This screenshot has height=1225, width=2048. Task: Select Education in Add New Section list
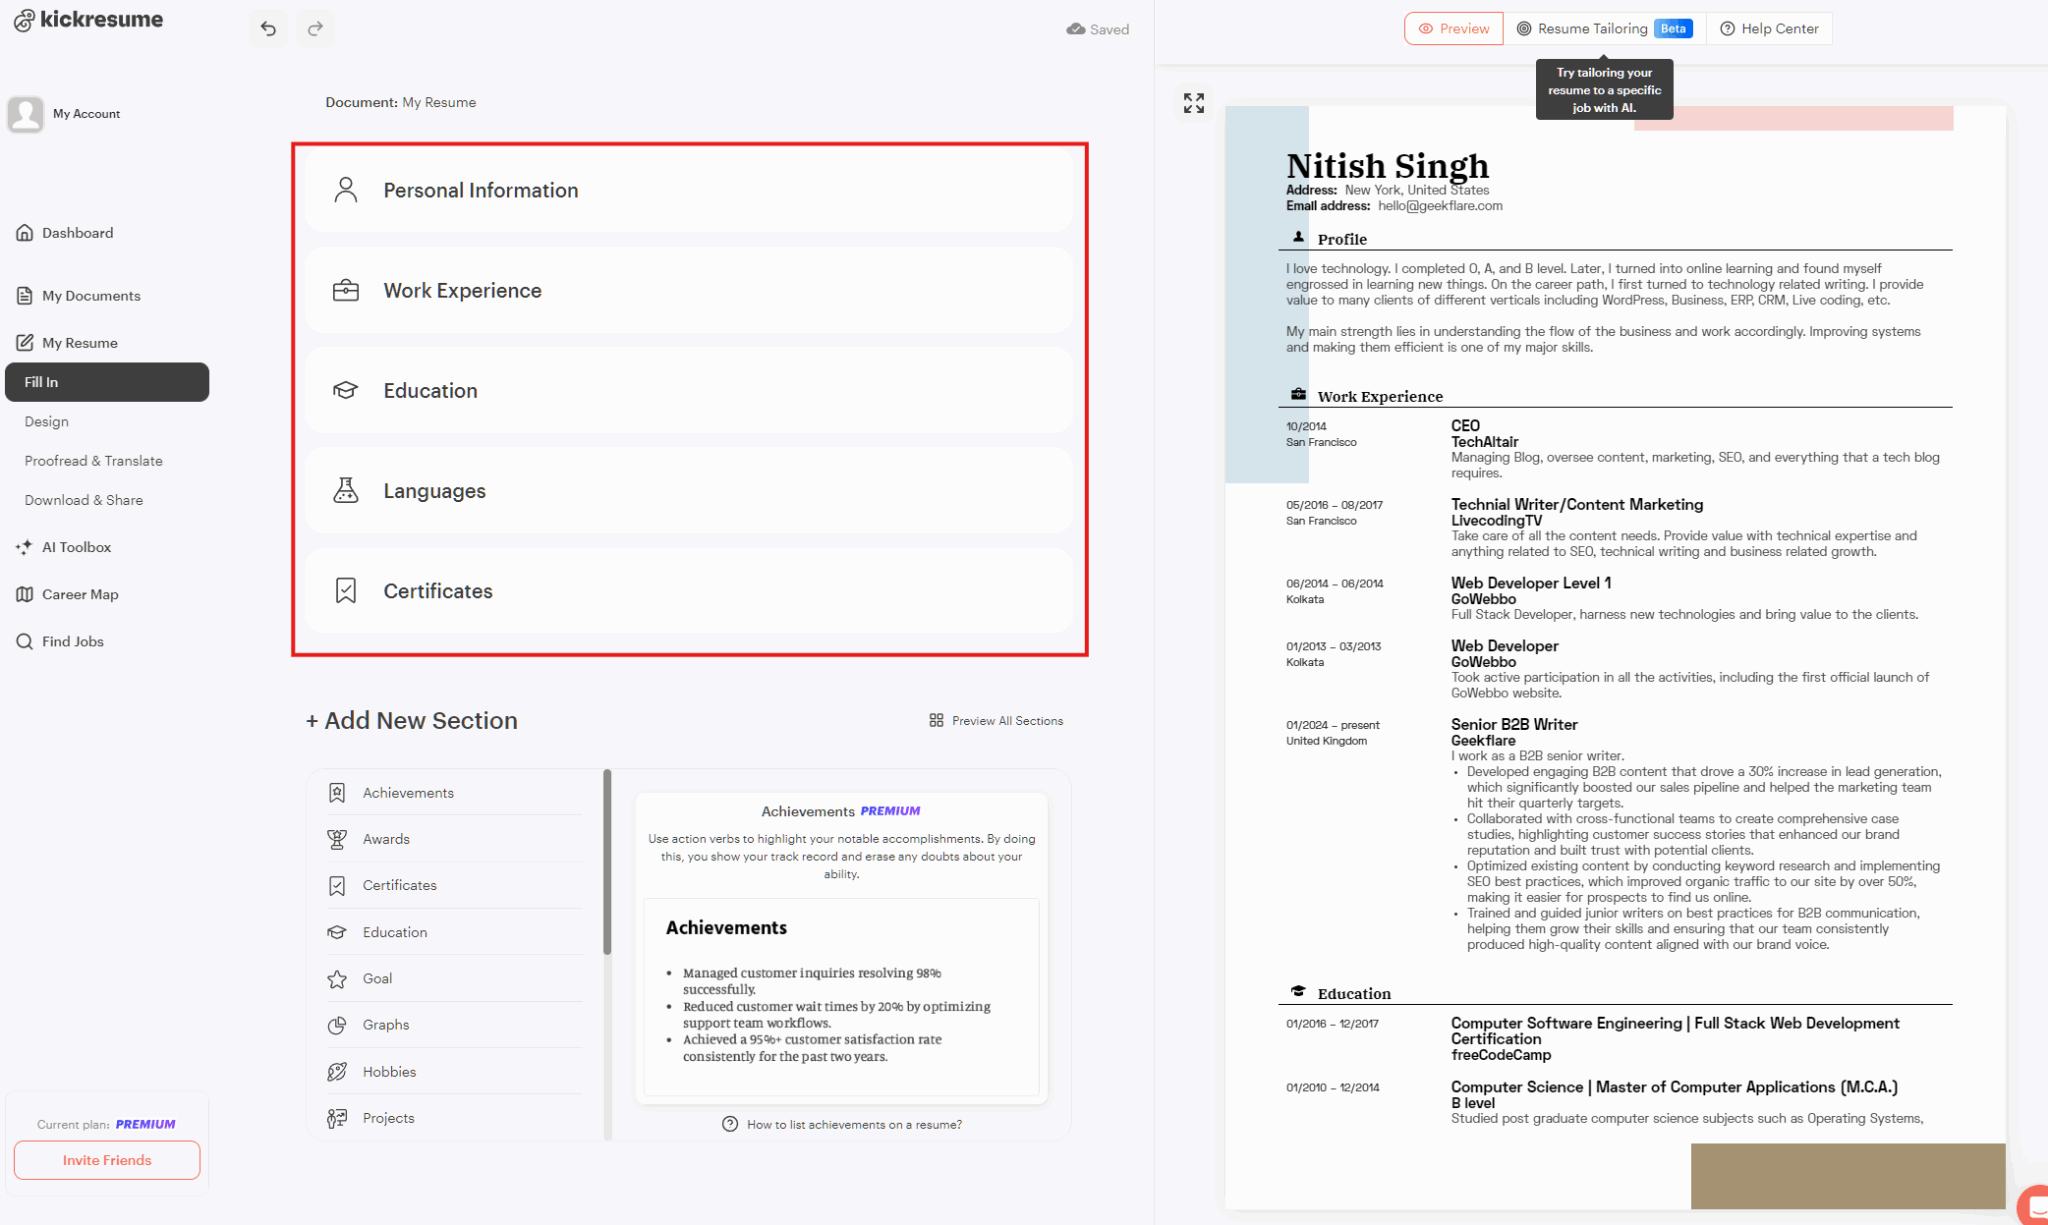(x=455, y=932)
